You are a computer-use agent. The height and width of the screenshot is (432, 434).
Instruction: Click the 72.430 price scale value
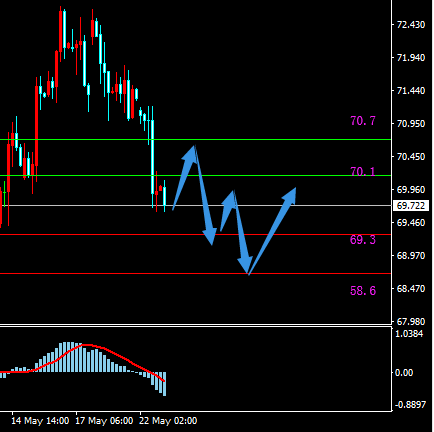411,25
